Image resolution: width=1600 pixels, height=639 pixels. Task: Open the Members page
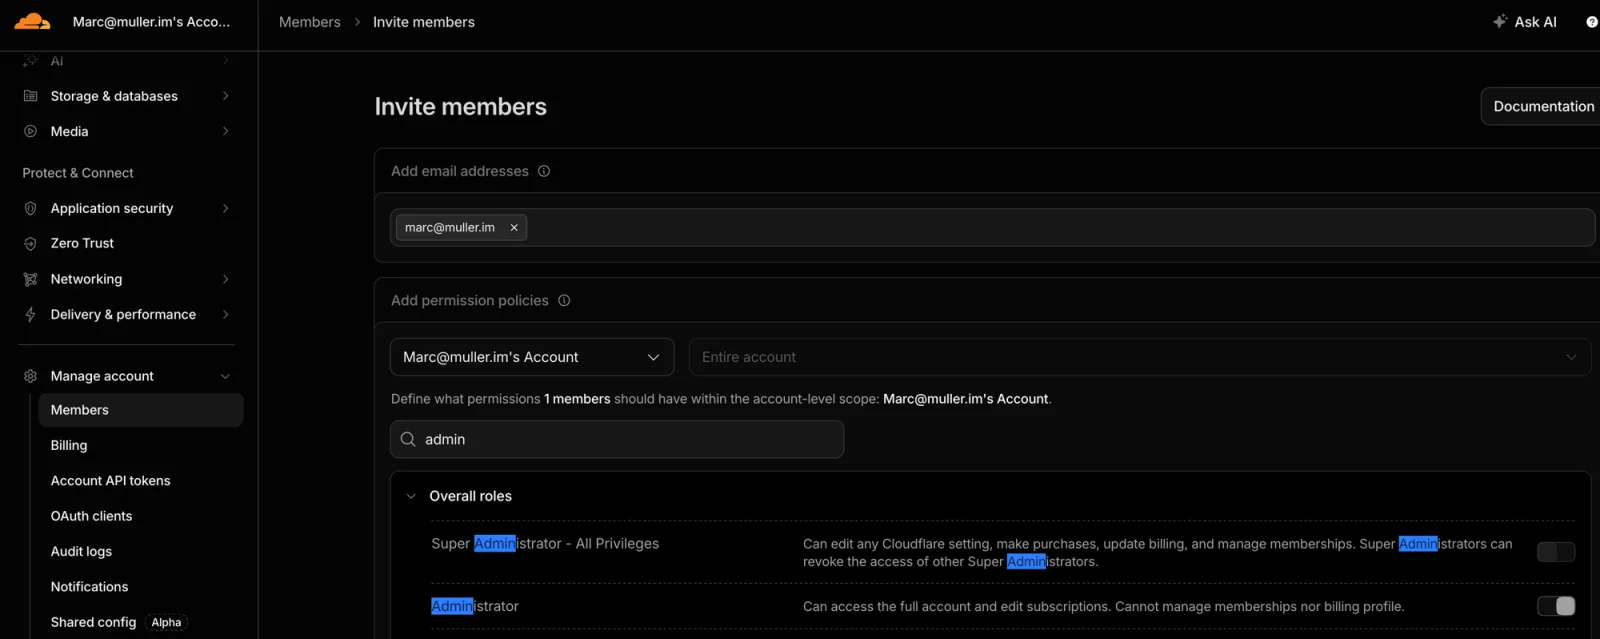click(x=140, y=410)
